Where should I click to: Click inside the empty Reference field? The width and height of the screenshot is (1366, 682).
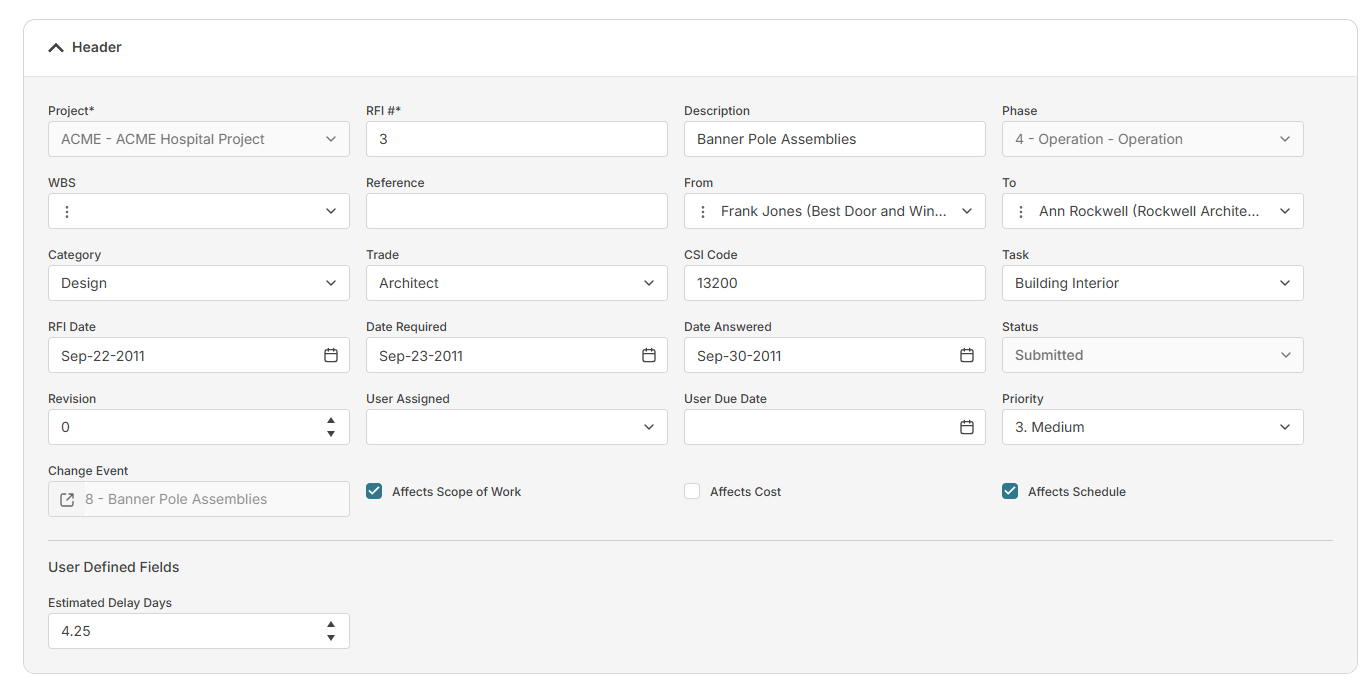(516, 211)
